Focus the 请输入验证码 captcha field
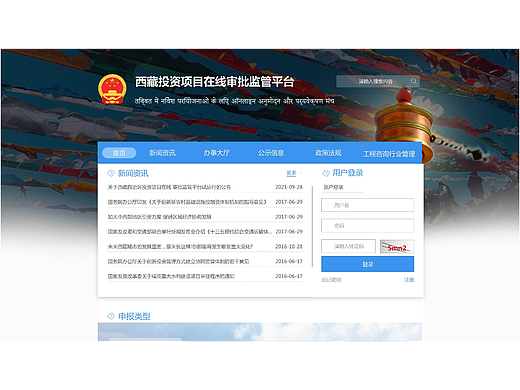Image resolution: width=520 pixels, height=390 pixels. pos(348,246)
